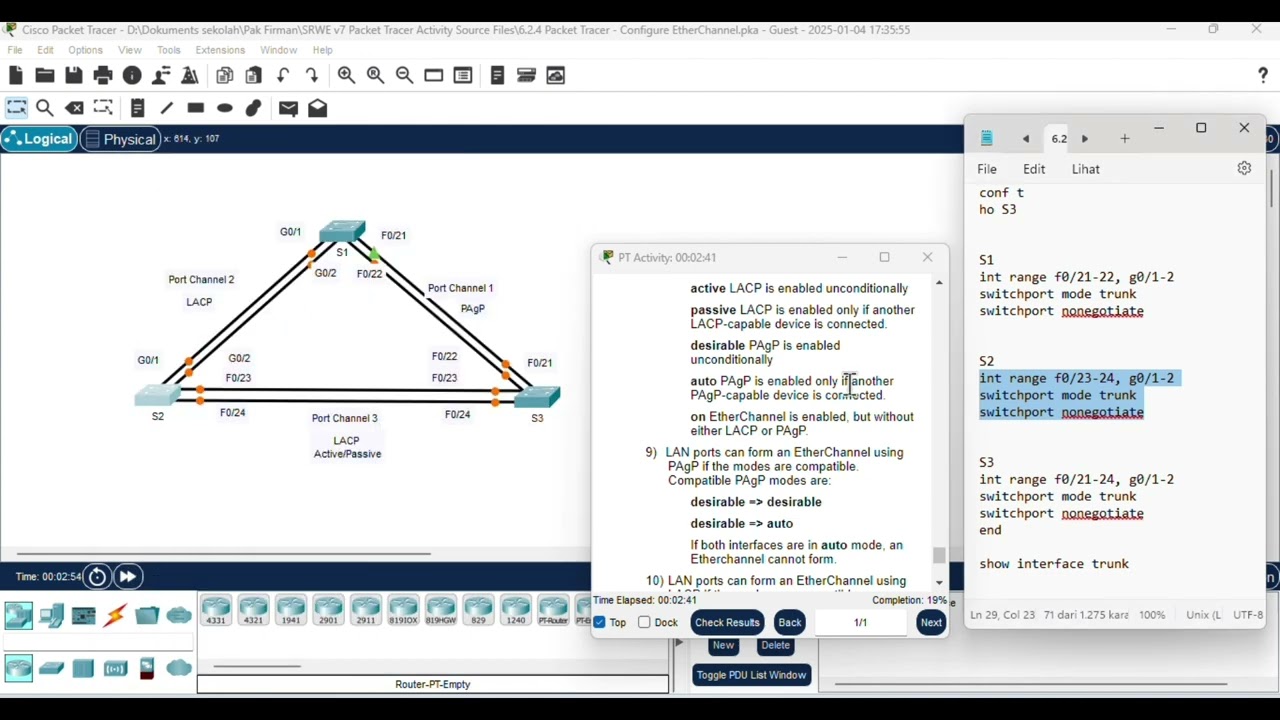This screenshot has height=720, width=1280.
Task: Pick the Select tool
Action: pos(16,108)
